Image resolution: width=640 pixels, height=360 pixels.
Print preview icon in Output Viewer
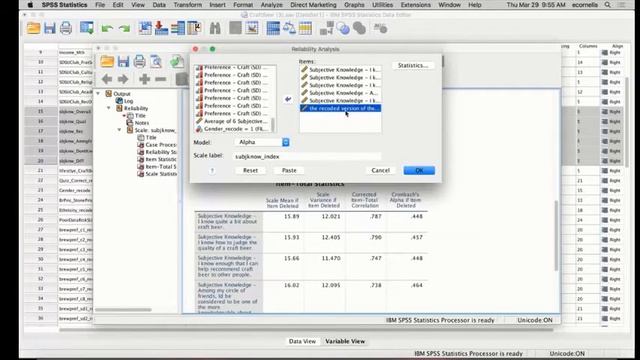[x=156, y=62]
